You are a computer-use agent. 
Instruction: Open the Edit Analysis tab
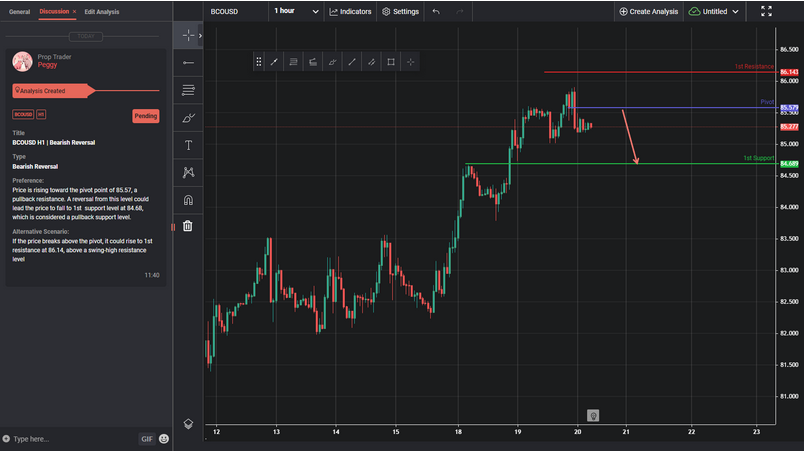coord(102,12)
